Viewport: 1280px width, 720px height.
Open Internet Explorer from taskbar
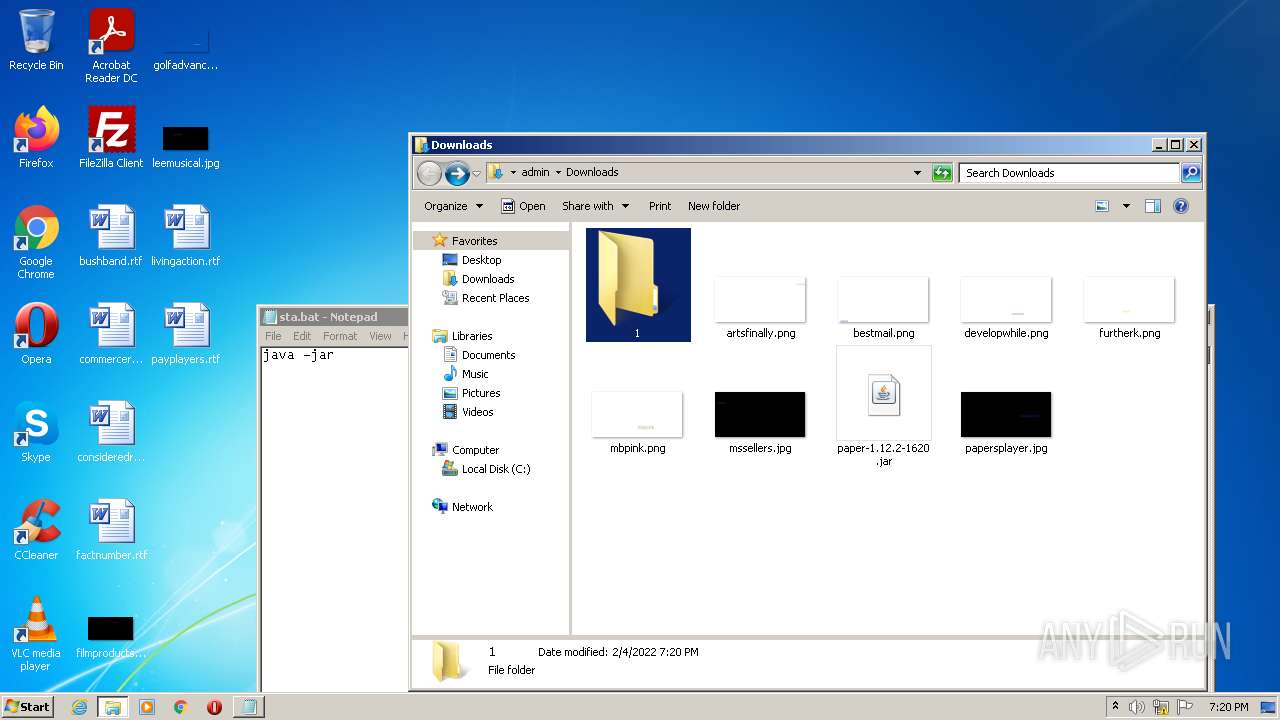tap(79, 707)
